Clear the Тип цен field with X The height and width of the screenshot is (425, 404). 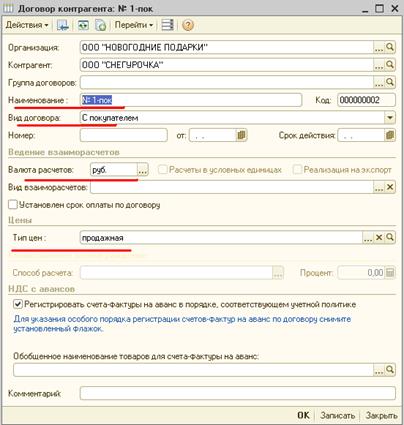pos(379,238)
